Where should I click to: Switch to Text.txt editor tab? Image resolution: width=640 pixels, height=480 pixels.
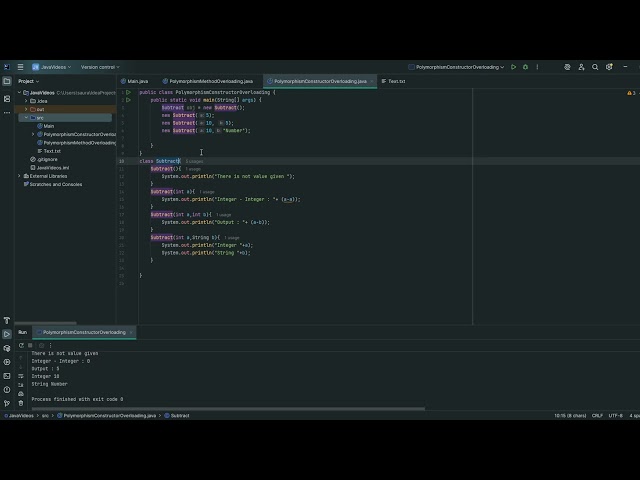(x=393, y=81)
